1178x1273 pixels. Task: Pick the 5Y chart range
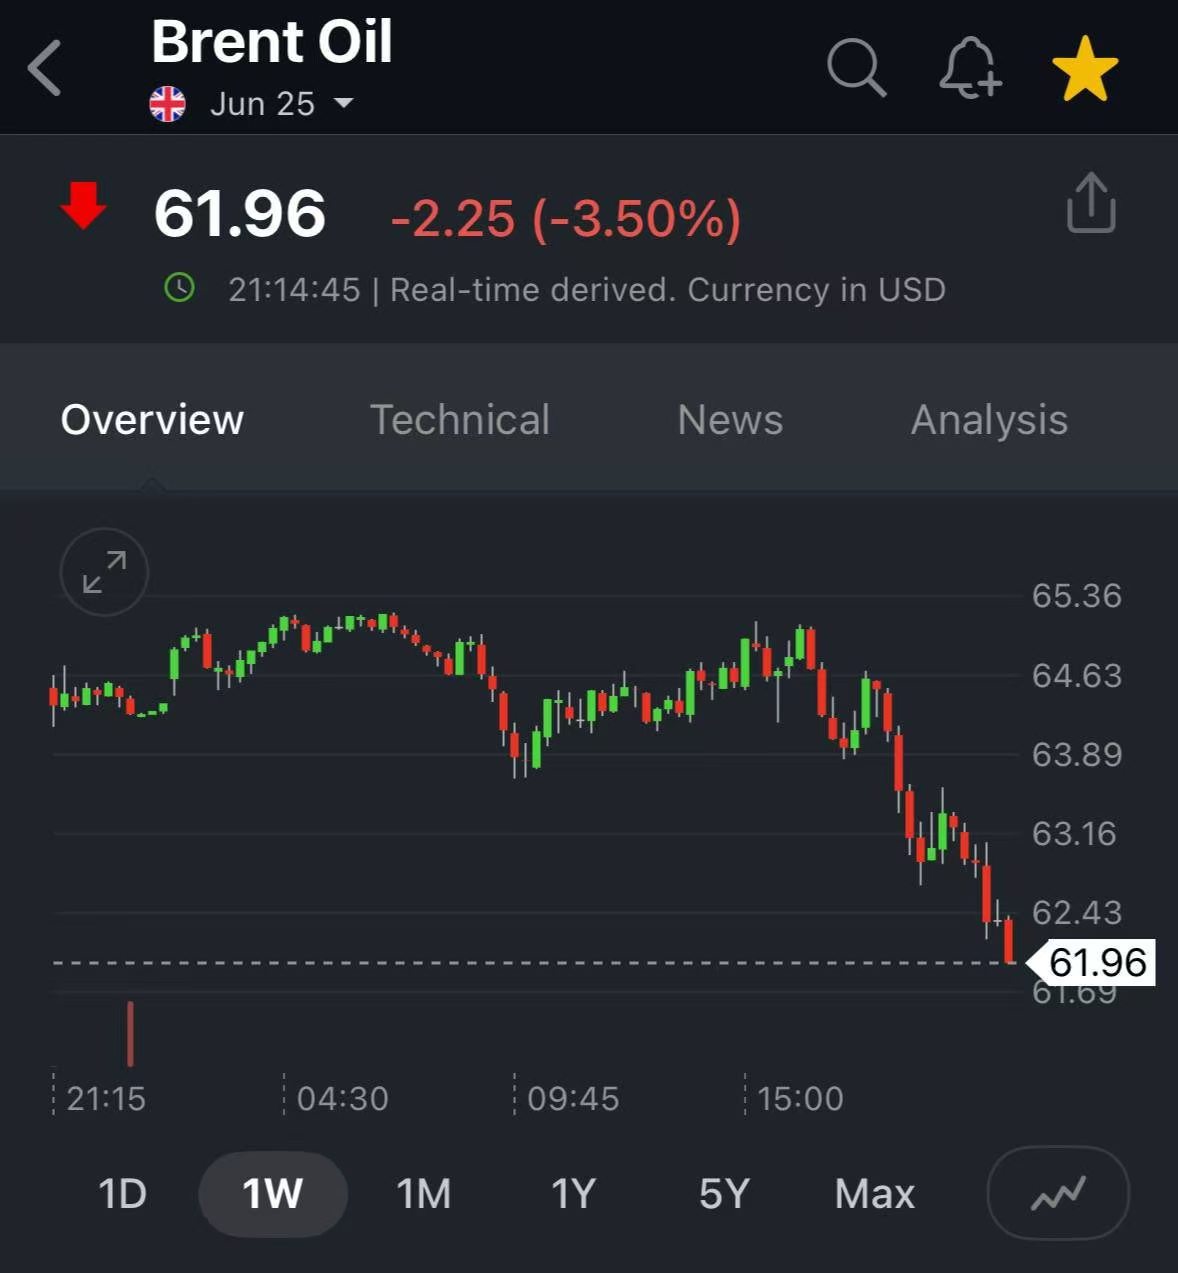coord(723,1193)
